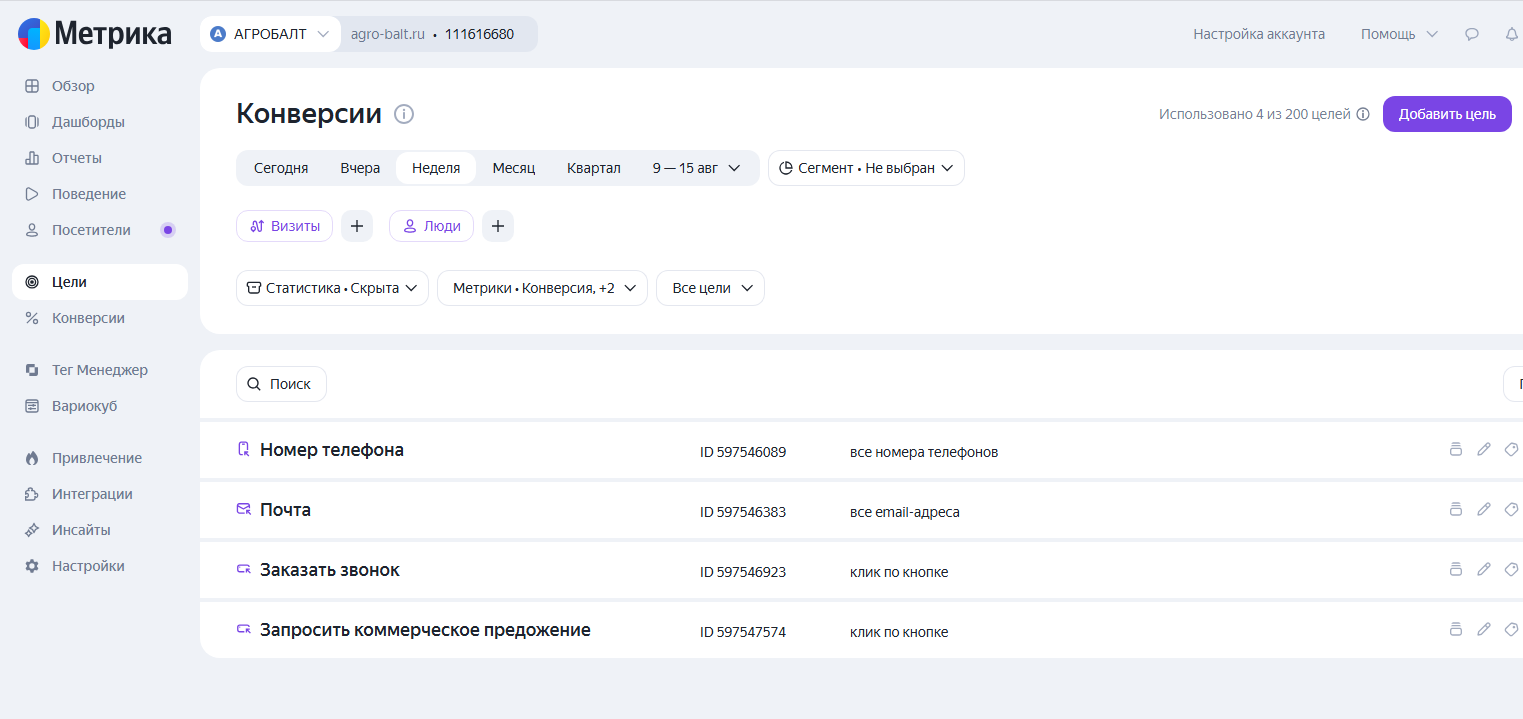Open the chat bubble icon in the top bar
1523x719 pixels.
pos(1472,34)
